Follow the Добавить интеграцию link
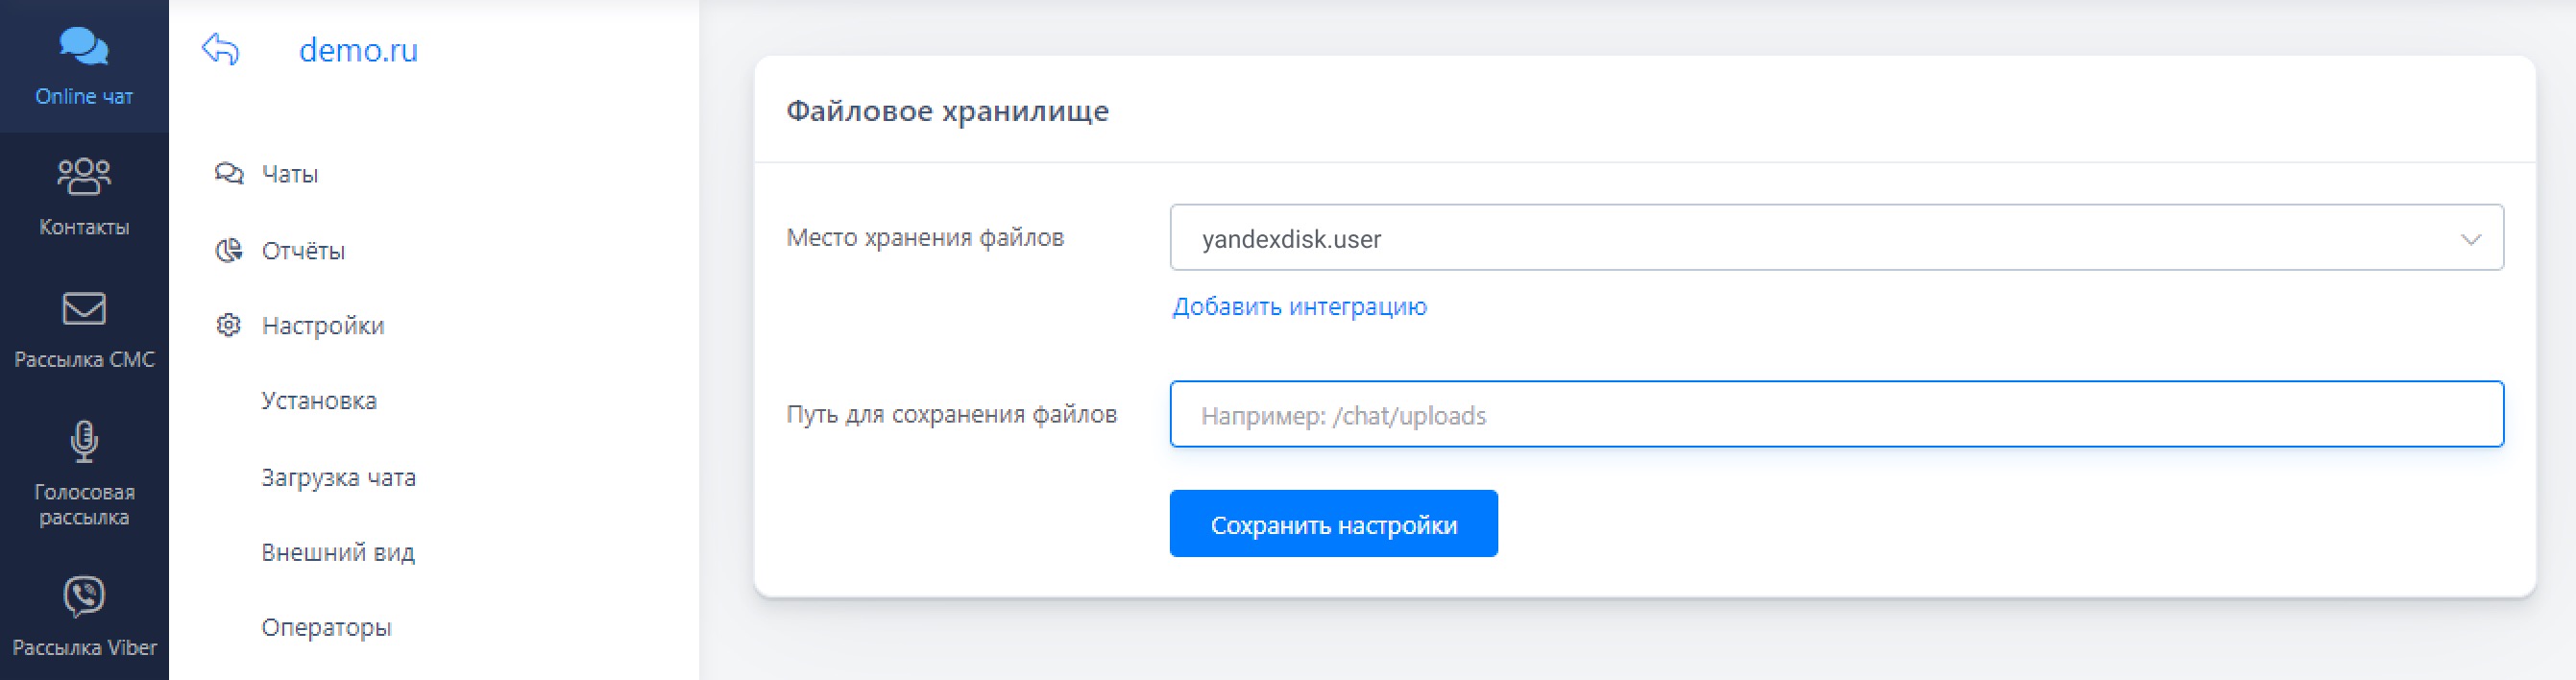The image size is (2576, 680). [1299, 307]
